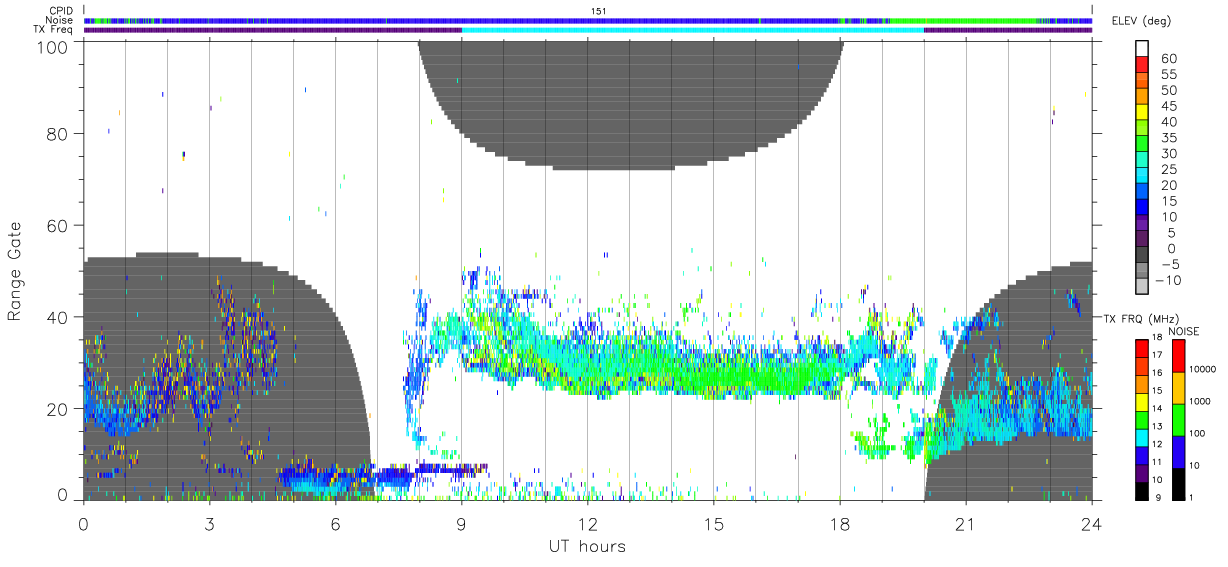Click the 'Noise' row label at top left
Image resolution: width=1228 pixels, height=567 pixels.
point(60,19)
